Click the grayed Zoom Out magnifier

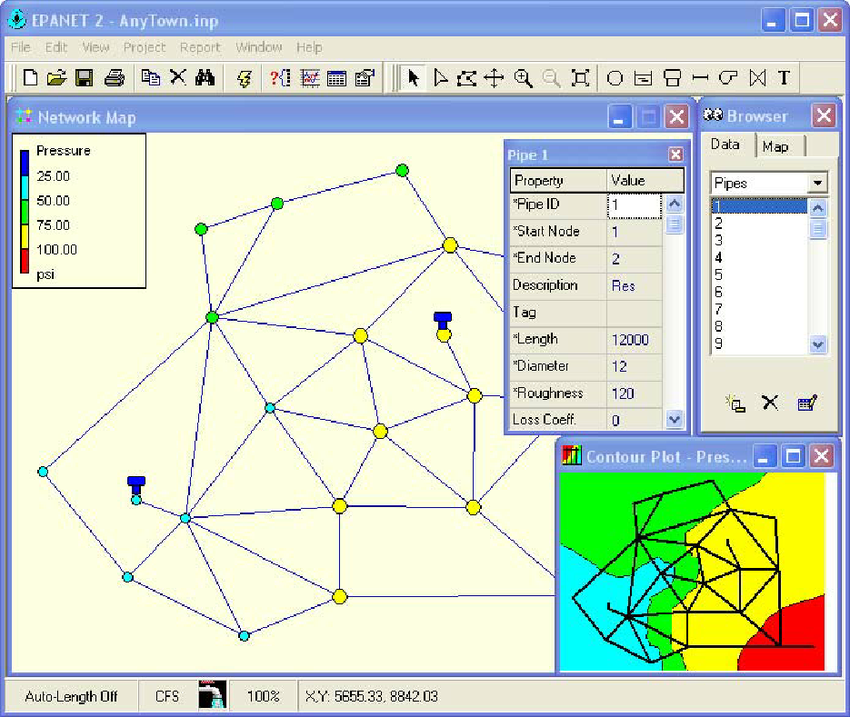(551, 78)
